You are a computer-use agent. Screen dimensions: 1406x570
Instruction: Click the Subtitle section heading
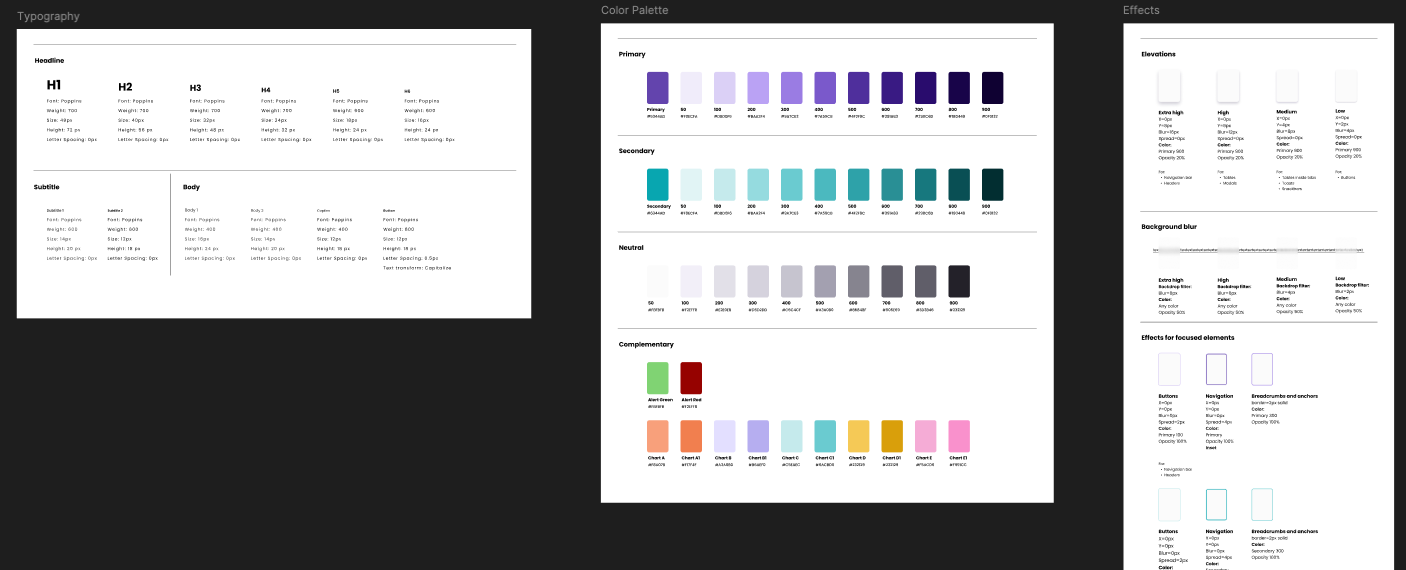point(47,187)
